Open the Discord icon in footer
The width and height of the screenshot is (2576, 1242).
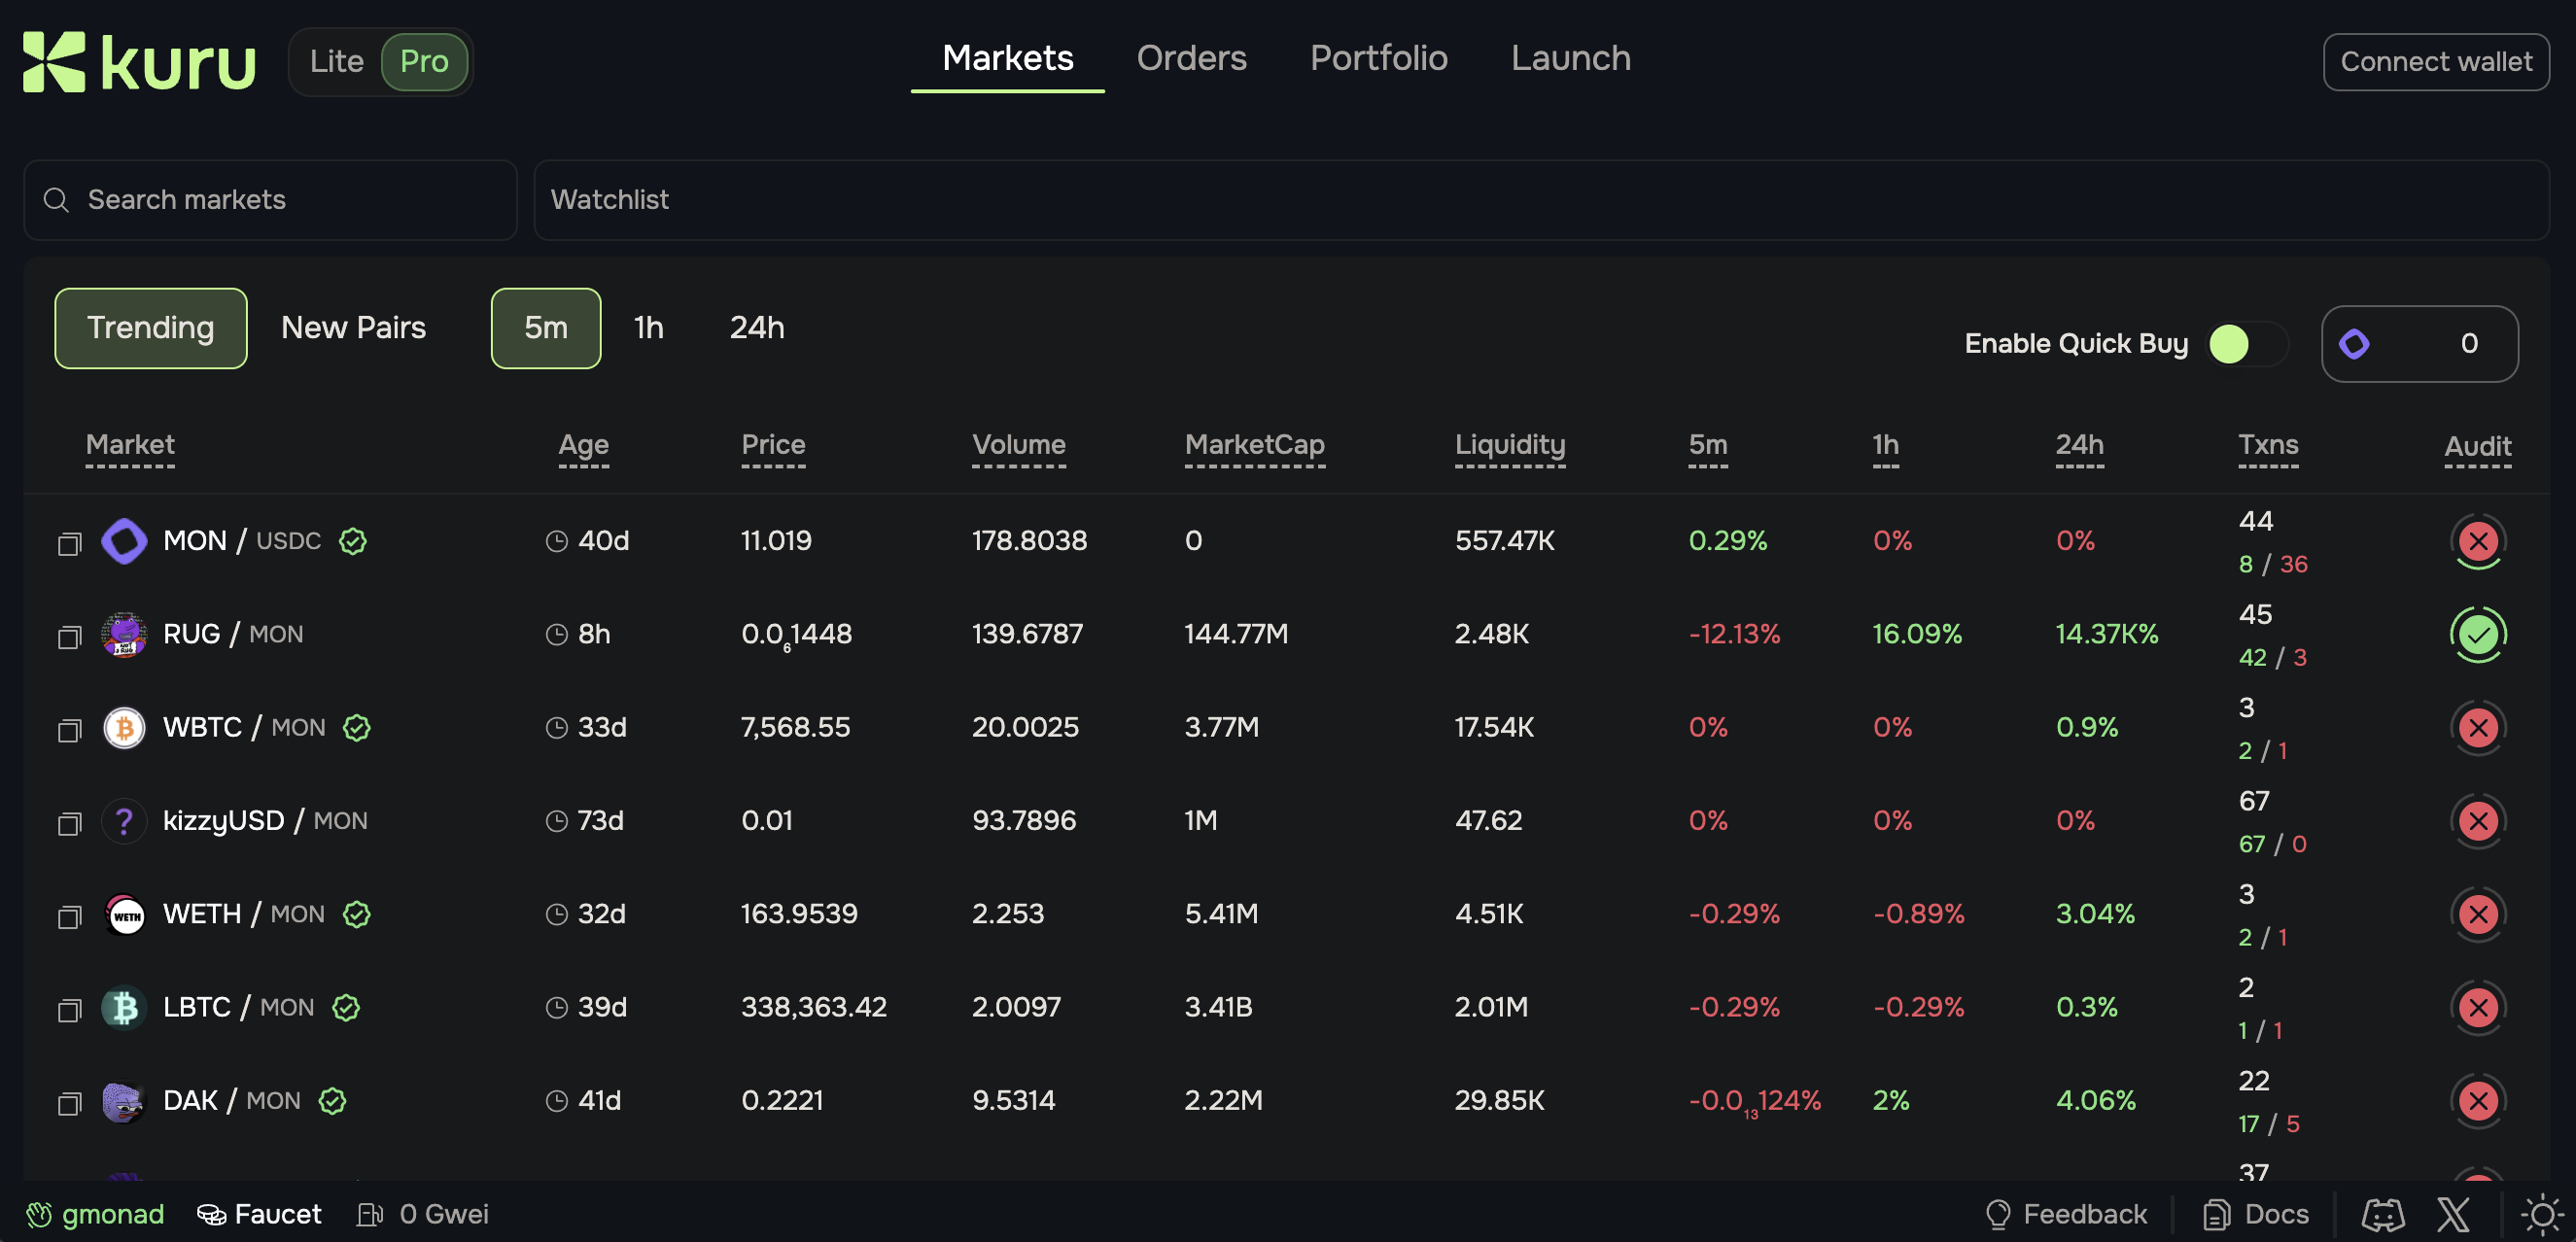click(x=2382, y=1214)
